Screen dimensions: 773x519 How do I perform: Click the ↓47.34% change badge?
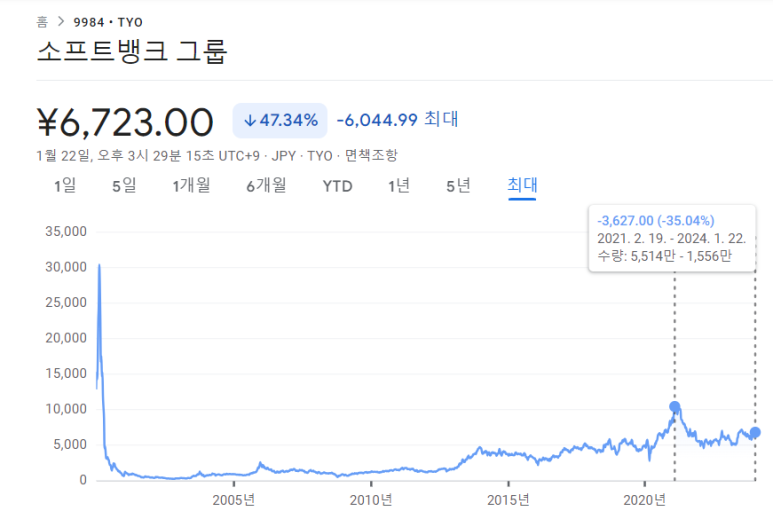pyautogui.click(x=280, y=120)
